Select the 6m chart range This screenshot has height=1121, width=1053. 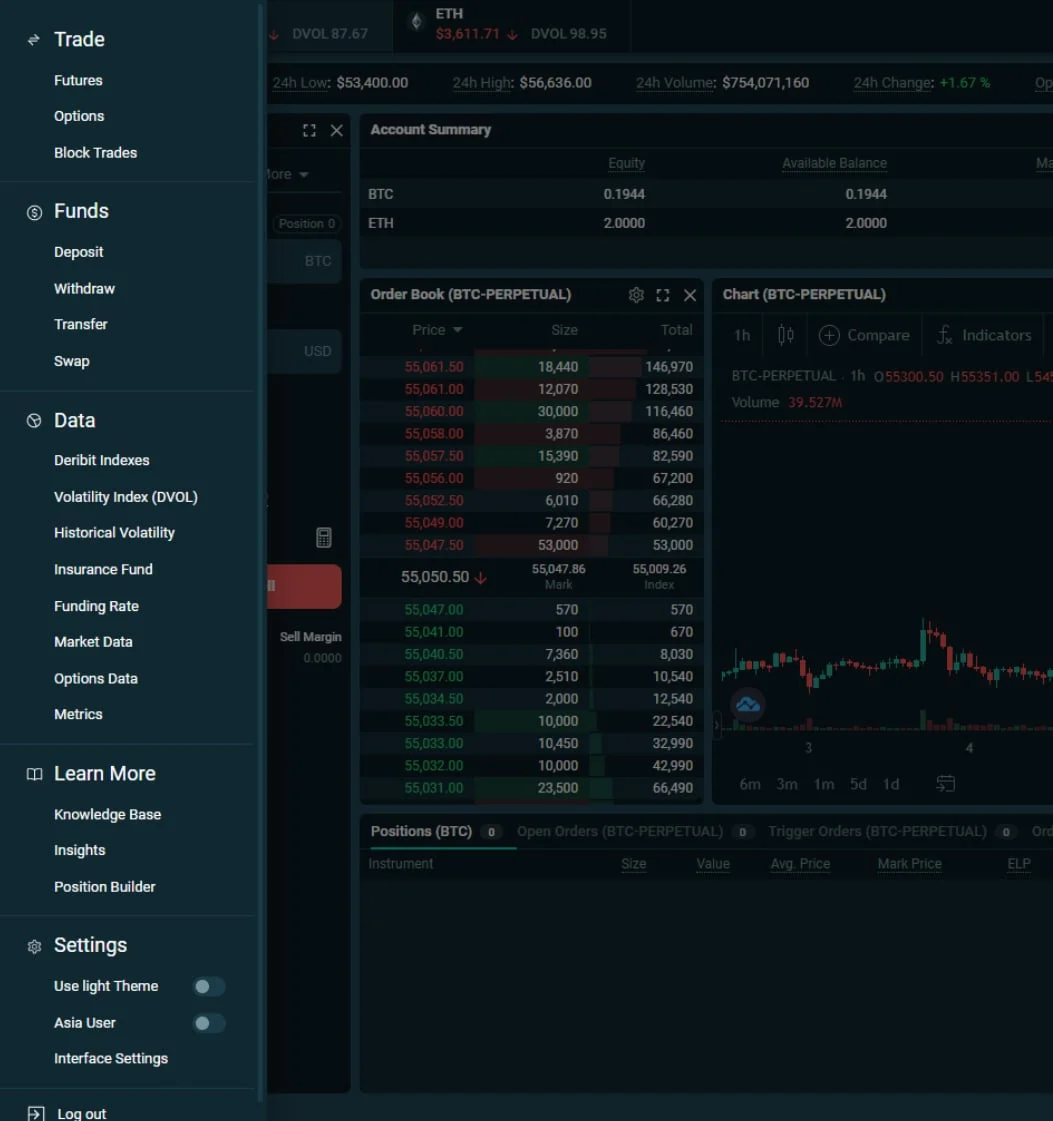[750, 784]
